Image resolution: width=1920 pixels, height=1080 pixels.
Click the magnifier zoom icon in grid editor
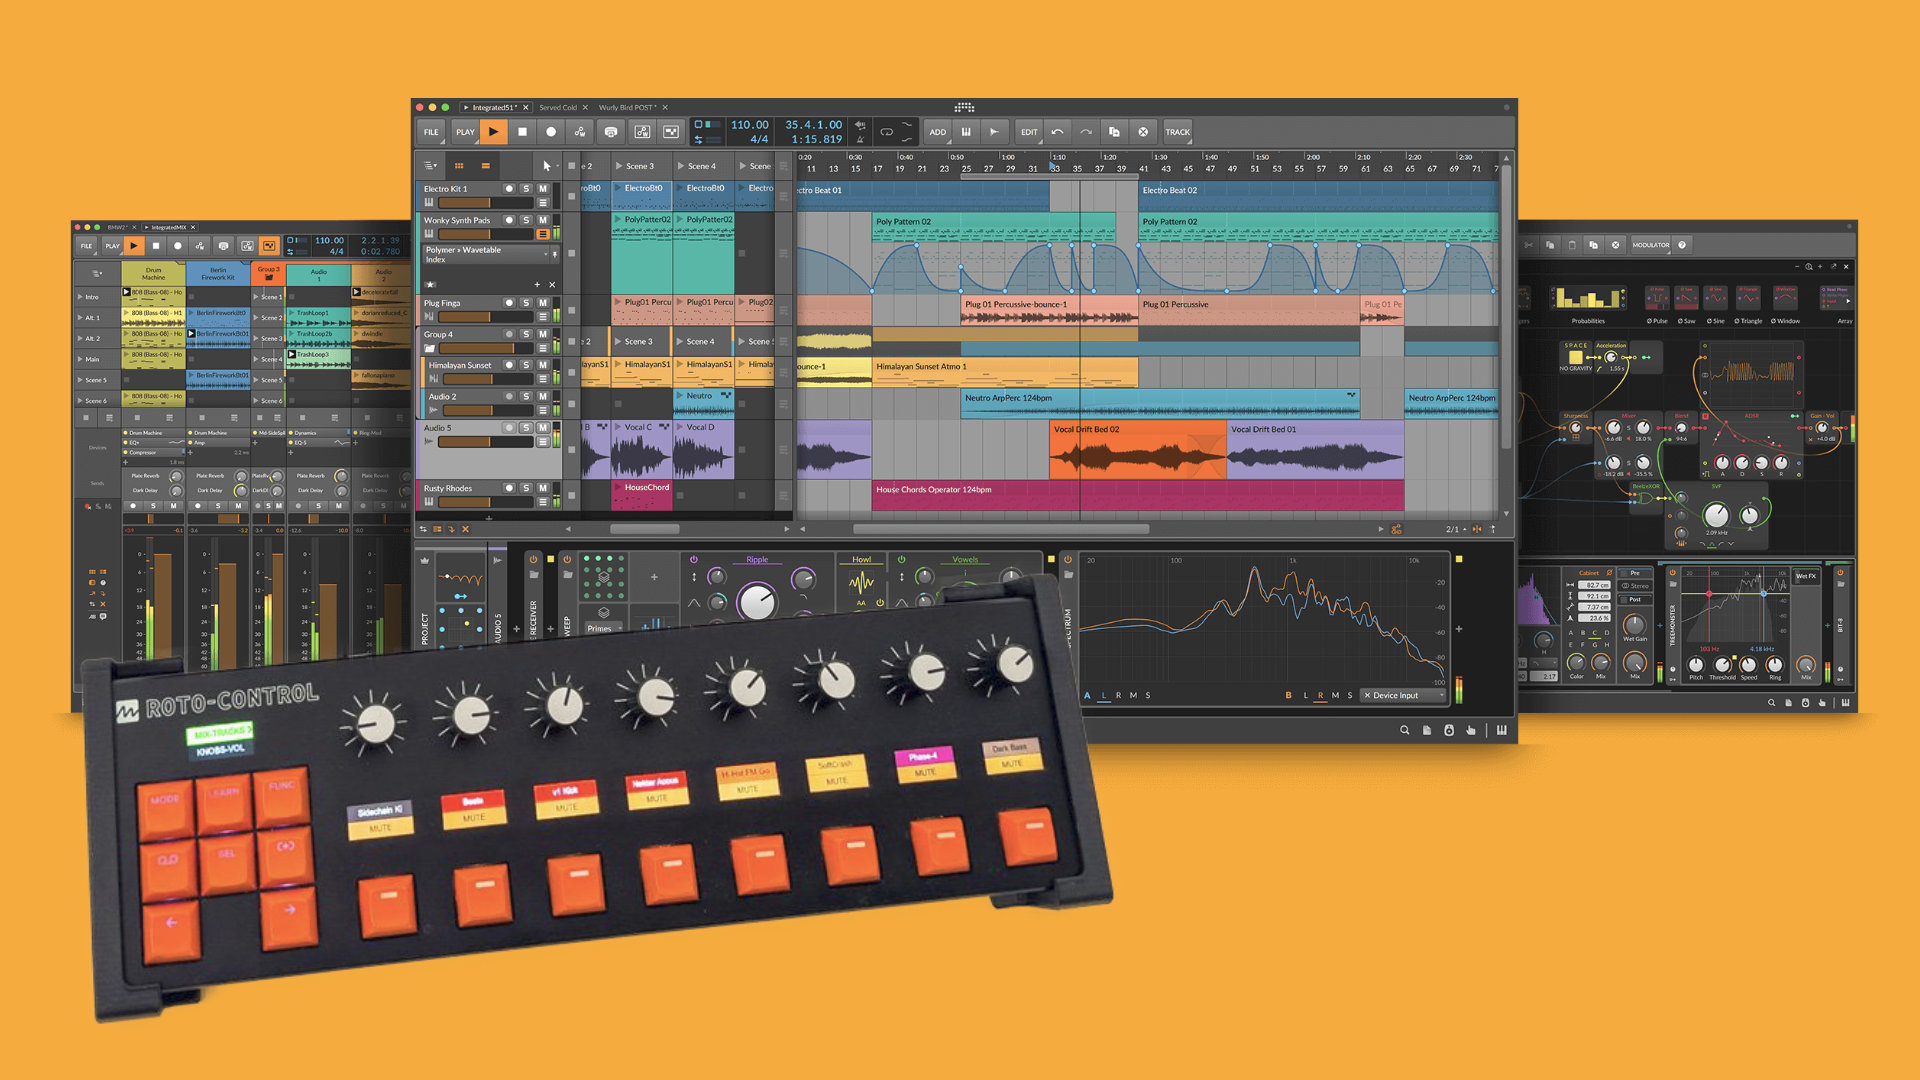1809,267
